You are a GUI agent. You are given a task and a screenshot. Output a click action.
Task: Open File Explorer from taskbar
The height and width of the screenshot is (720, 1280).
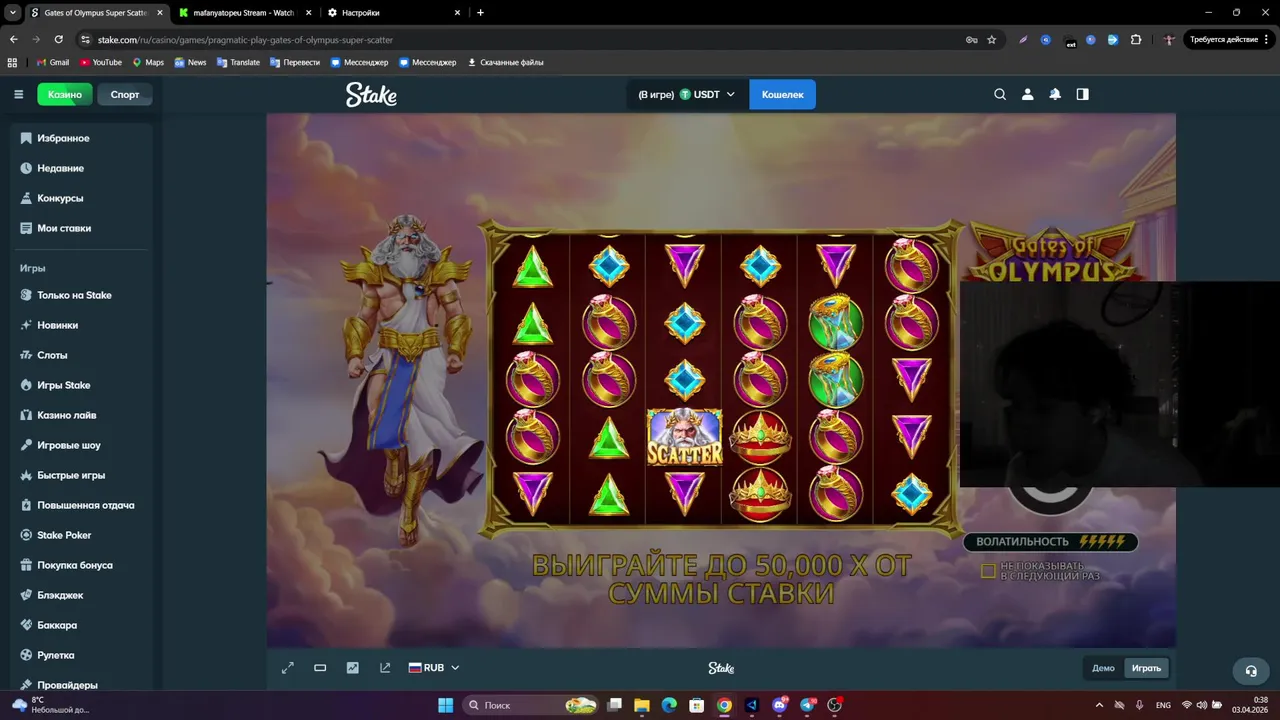(x=642, y=705)
